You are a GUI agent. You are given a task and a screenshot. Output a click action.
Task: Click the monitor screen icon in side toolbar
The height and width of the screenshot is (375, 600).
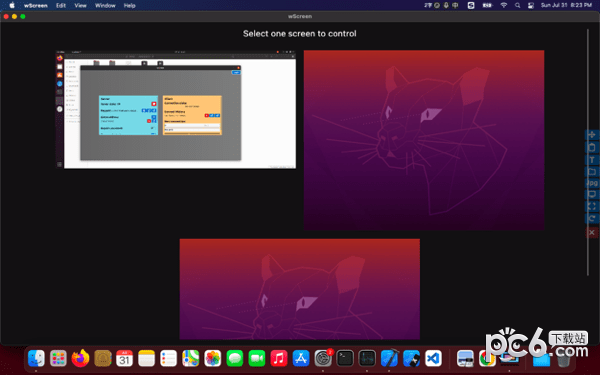click(x=592, y=195)
